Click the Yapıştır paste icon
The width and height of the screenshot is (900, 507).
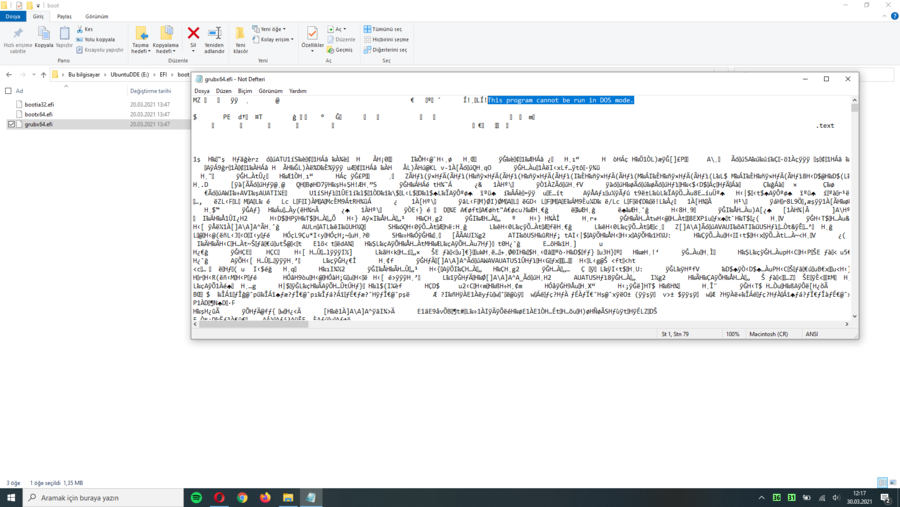tap(64, 34)
